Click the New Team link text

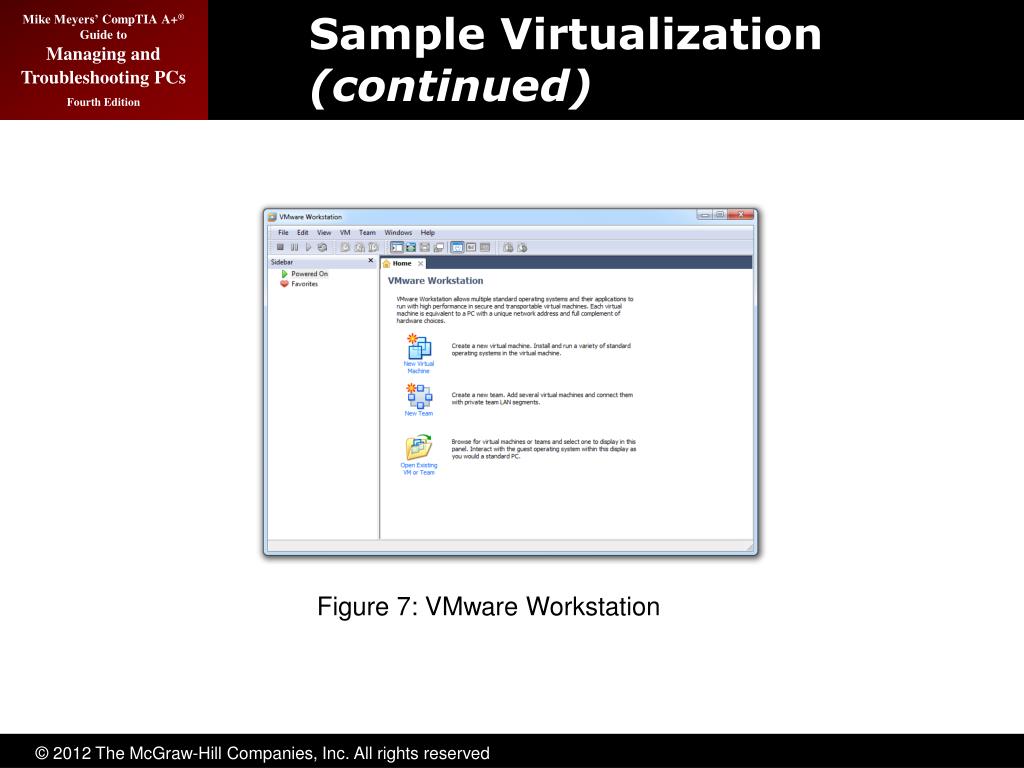419,413
